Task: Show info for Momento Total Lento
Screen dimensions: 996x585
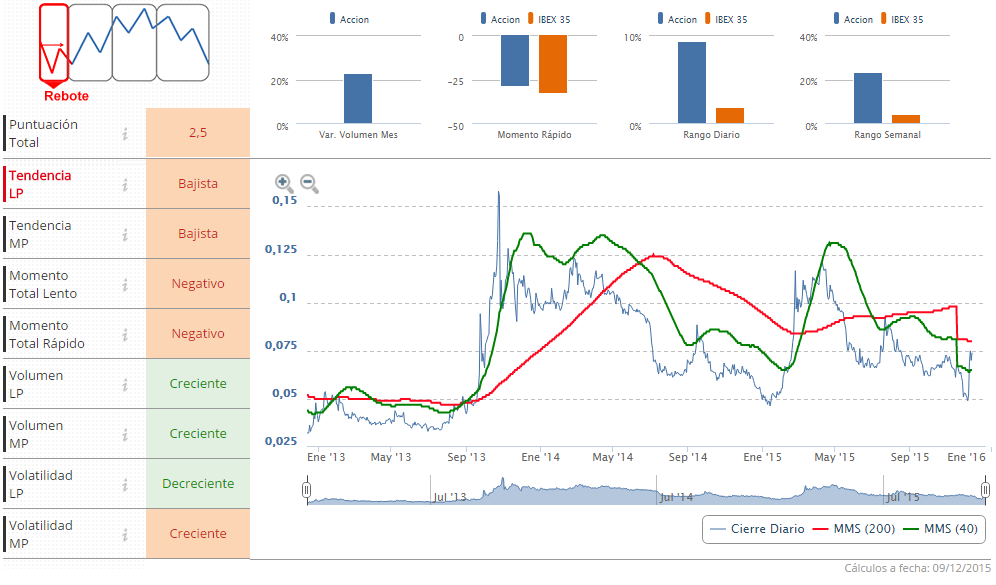Action: (x=125, y=284)
